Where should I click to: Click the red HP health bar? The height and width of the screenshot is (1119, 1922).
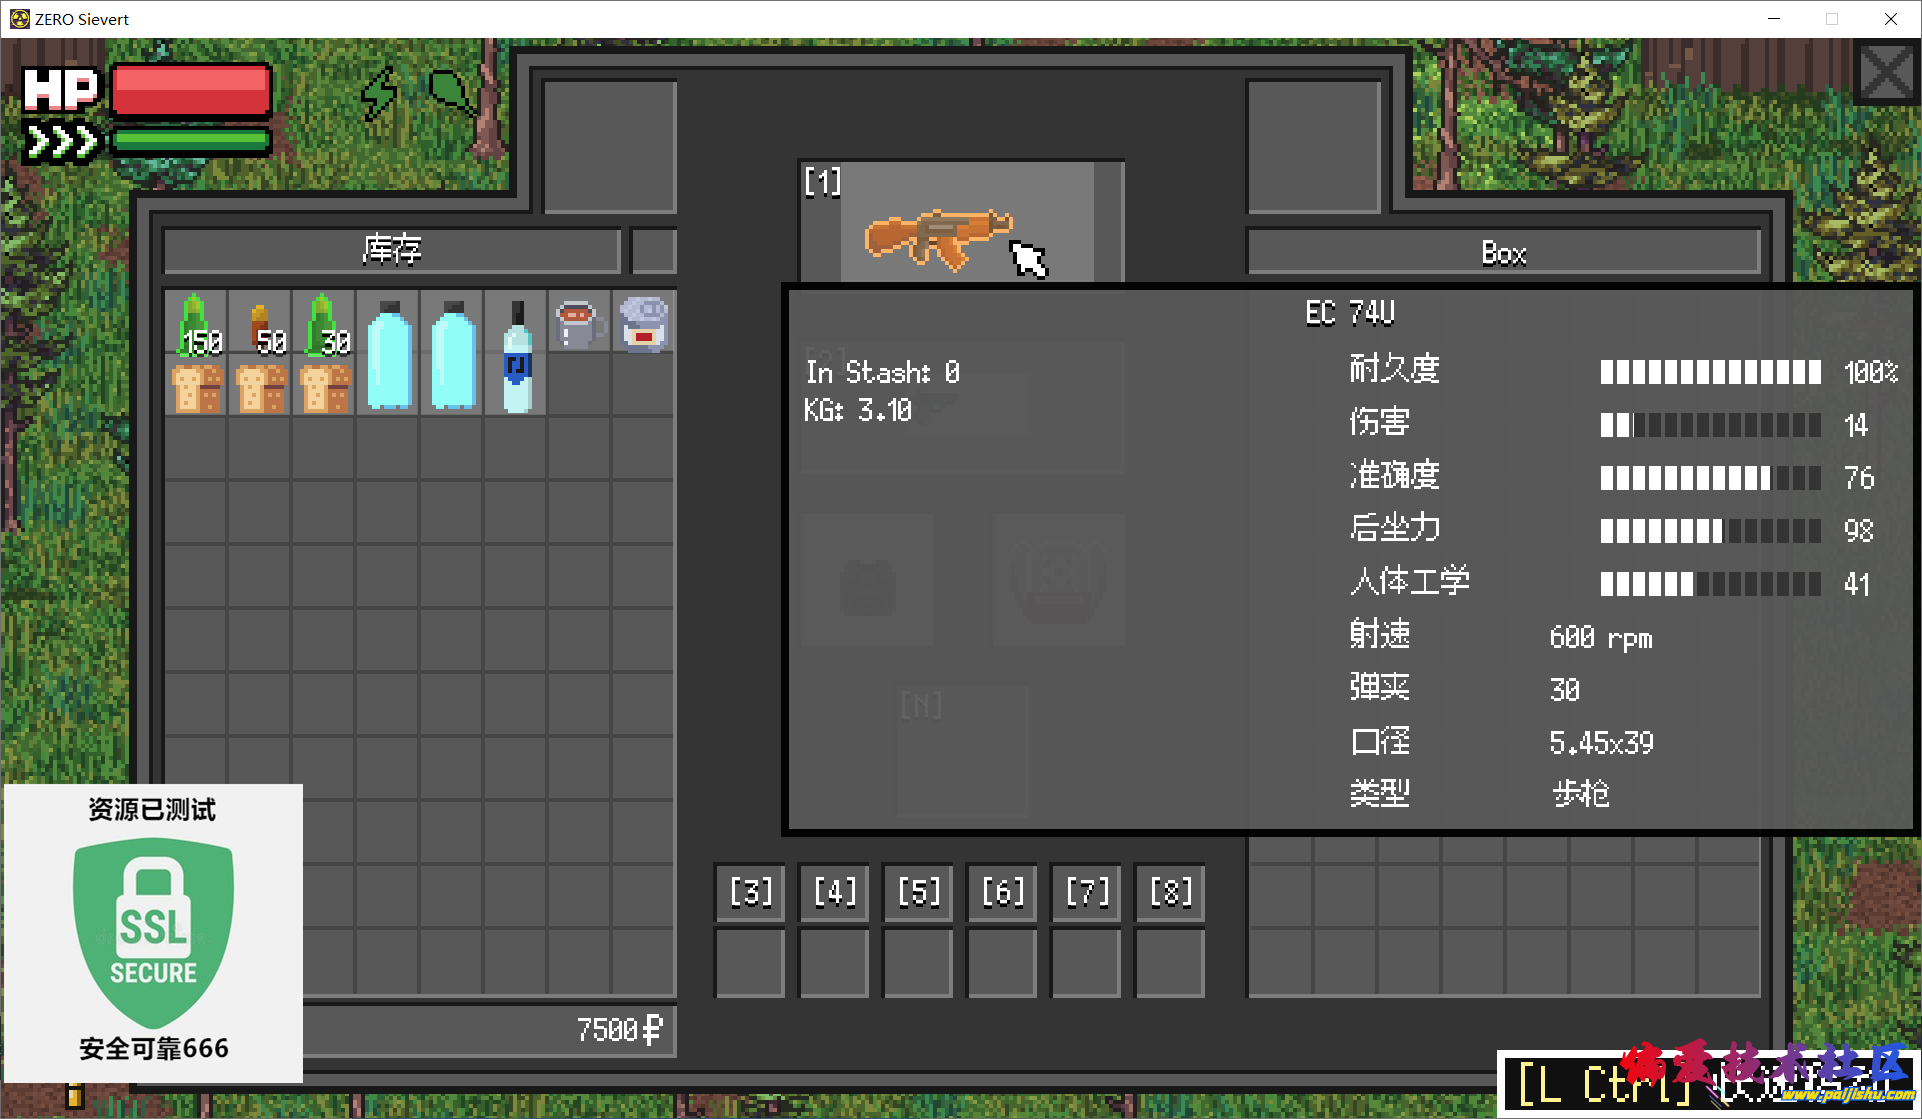(191, 91)
